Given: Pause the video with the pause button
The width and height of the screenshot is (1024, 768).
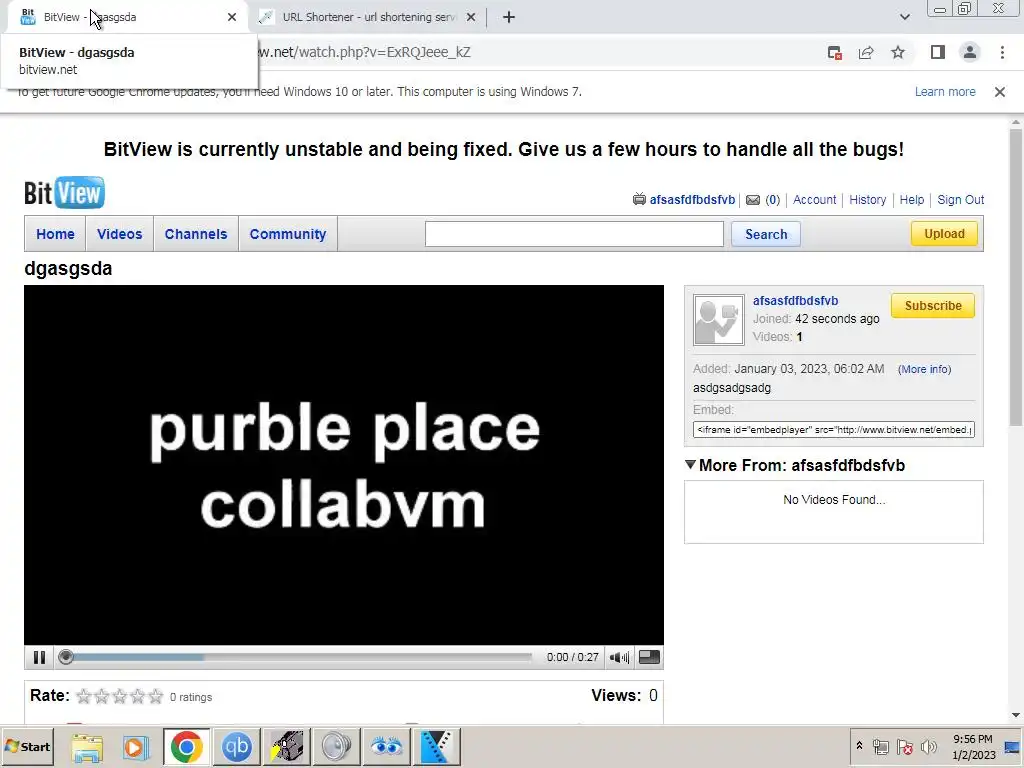Looking at the screenshot, I should click(x=39, y=657).
